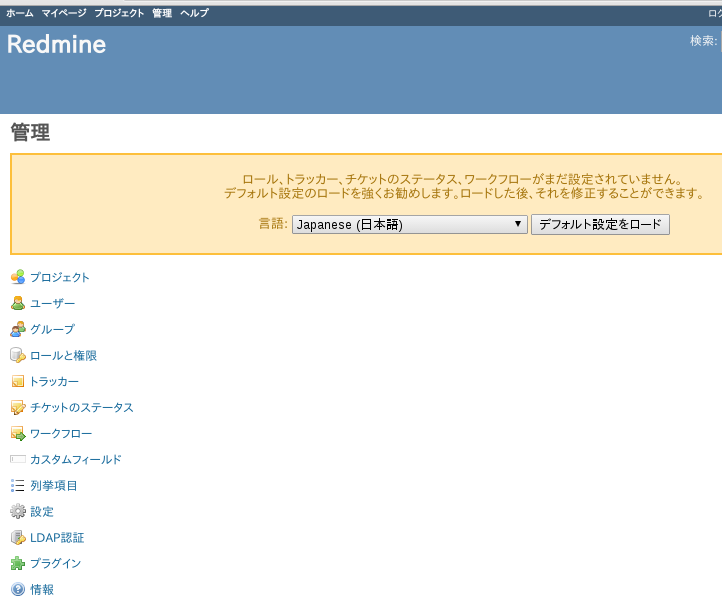The width and height of the screenshot is (722, 614).
Task: Open ワークフロー link
Action: 61,433
